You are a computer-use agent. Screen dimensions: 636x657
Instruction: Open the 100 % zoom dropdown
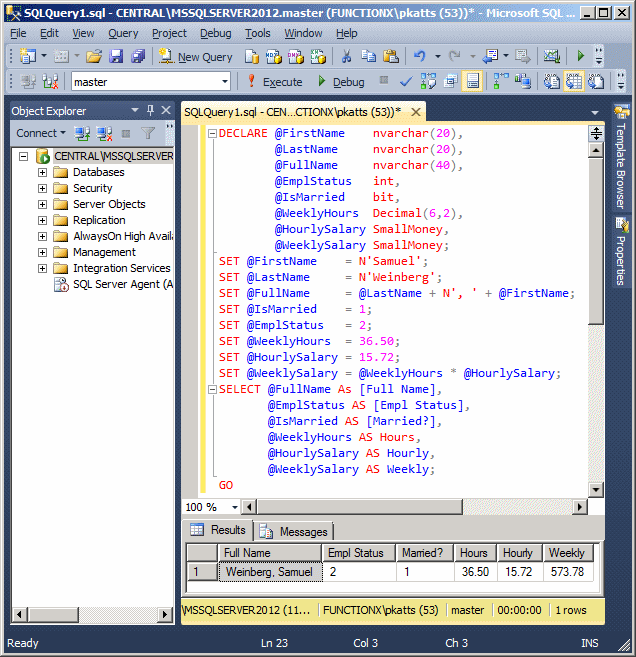coord(235,507)
